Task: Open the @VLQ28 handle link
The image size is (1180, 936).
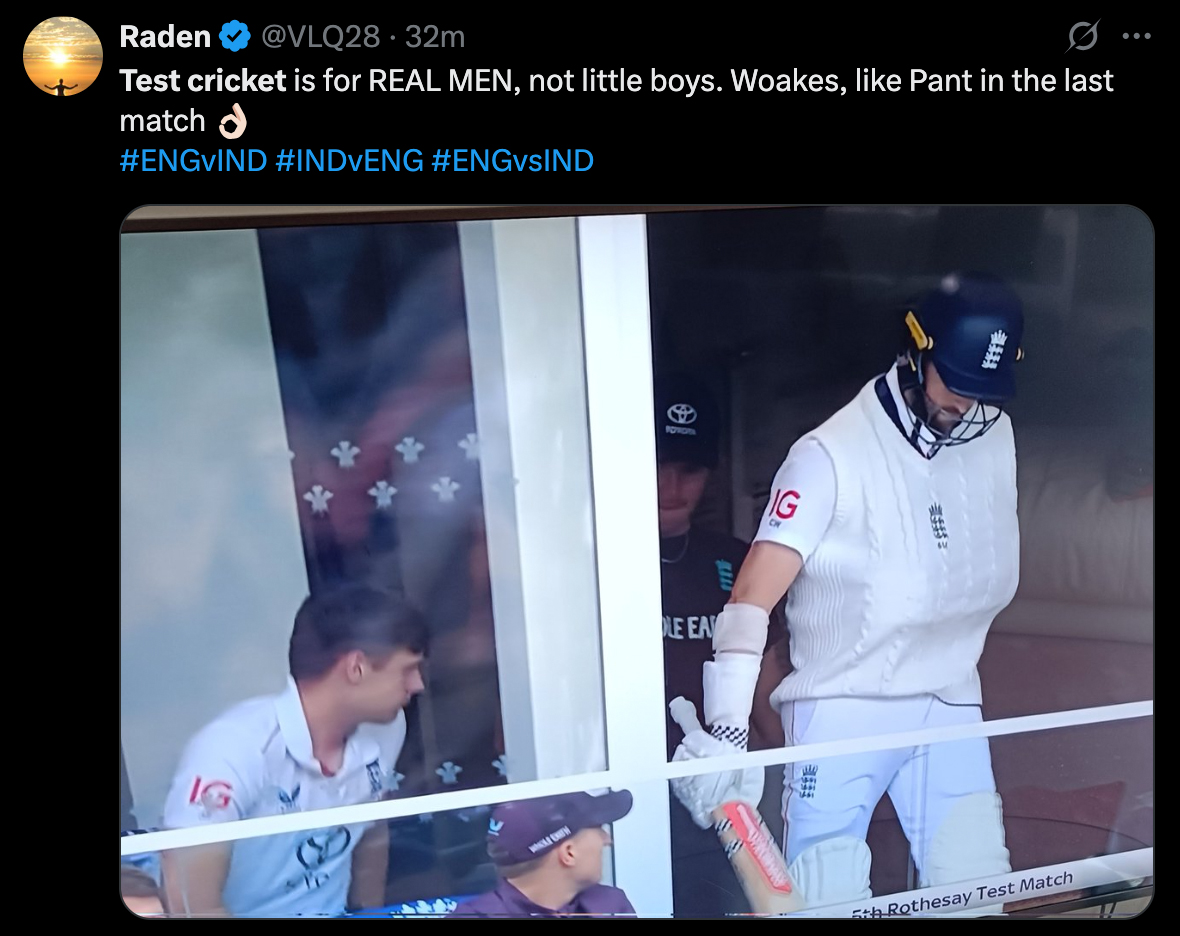Action: (x=320, y=36)
